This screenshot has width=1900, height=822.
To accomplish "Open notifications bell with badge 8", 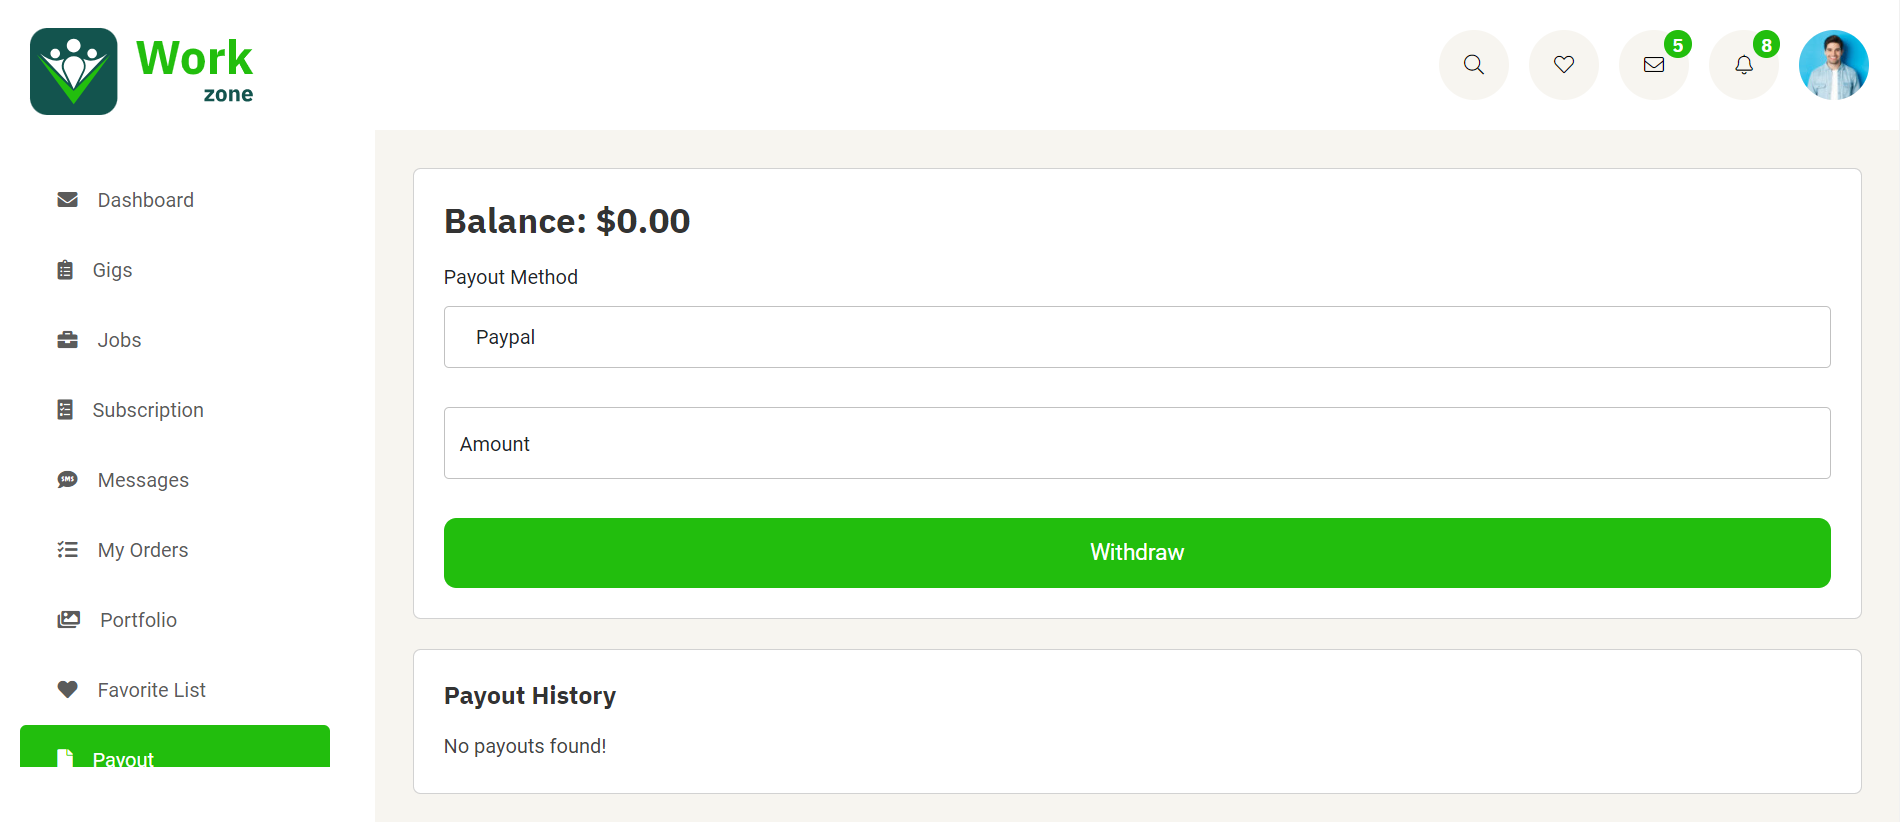I will click(1744, 65).
